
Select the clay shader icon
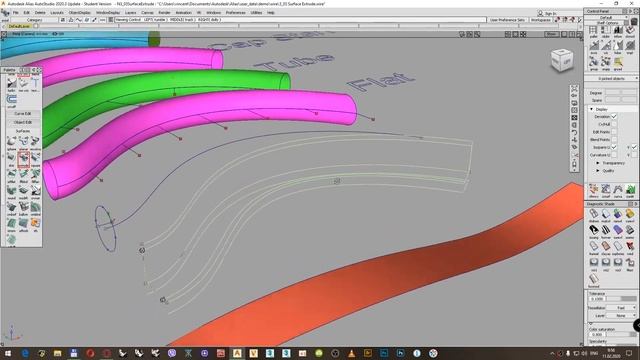[606, 246]
